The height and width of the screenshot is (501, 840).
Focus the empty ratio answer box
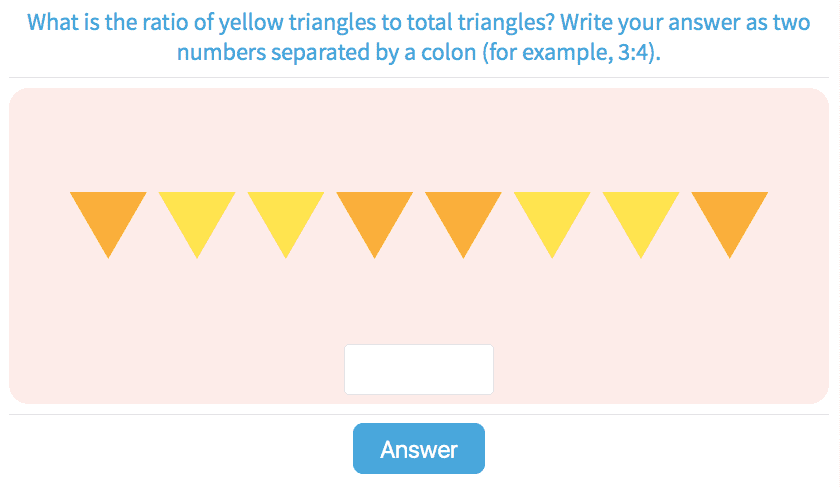click(419, 369)
